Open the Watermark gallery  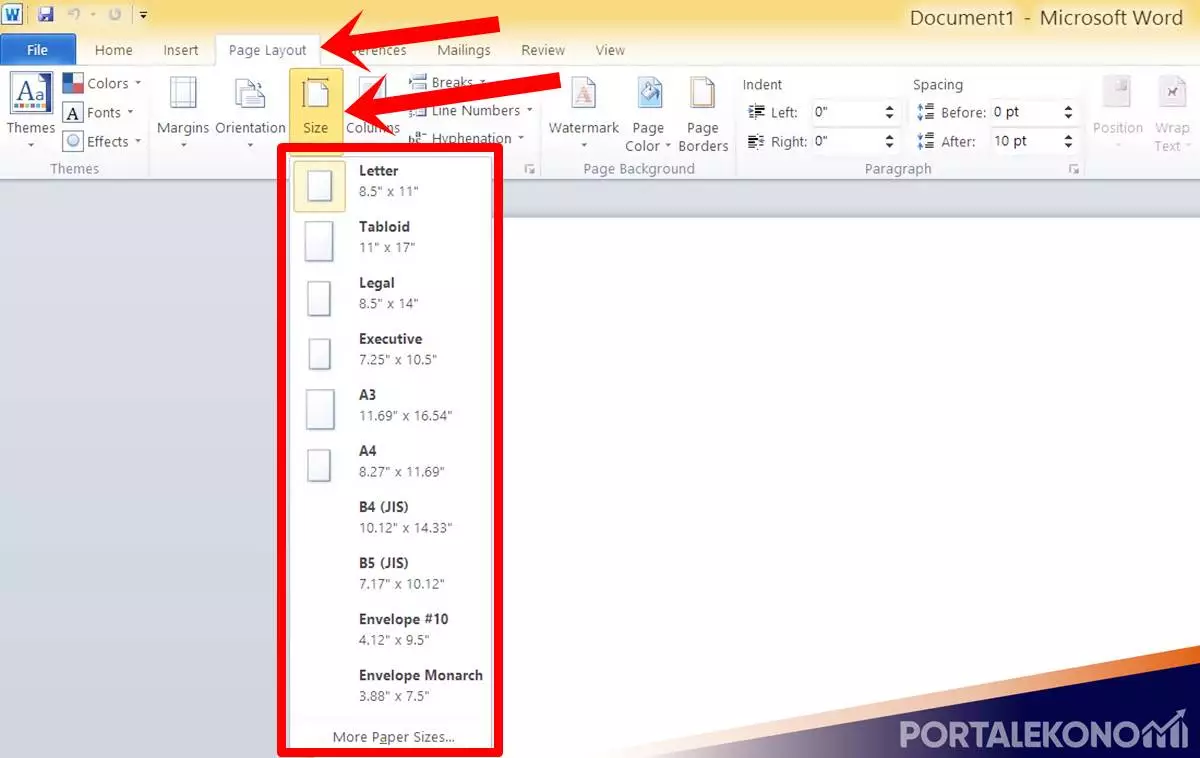point(584,111)
